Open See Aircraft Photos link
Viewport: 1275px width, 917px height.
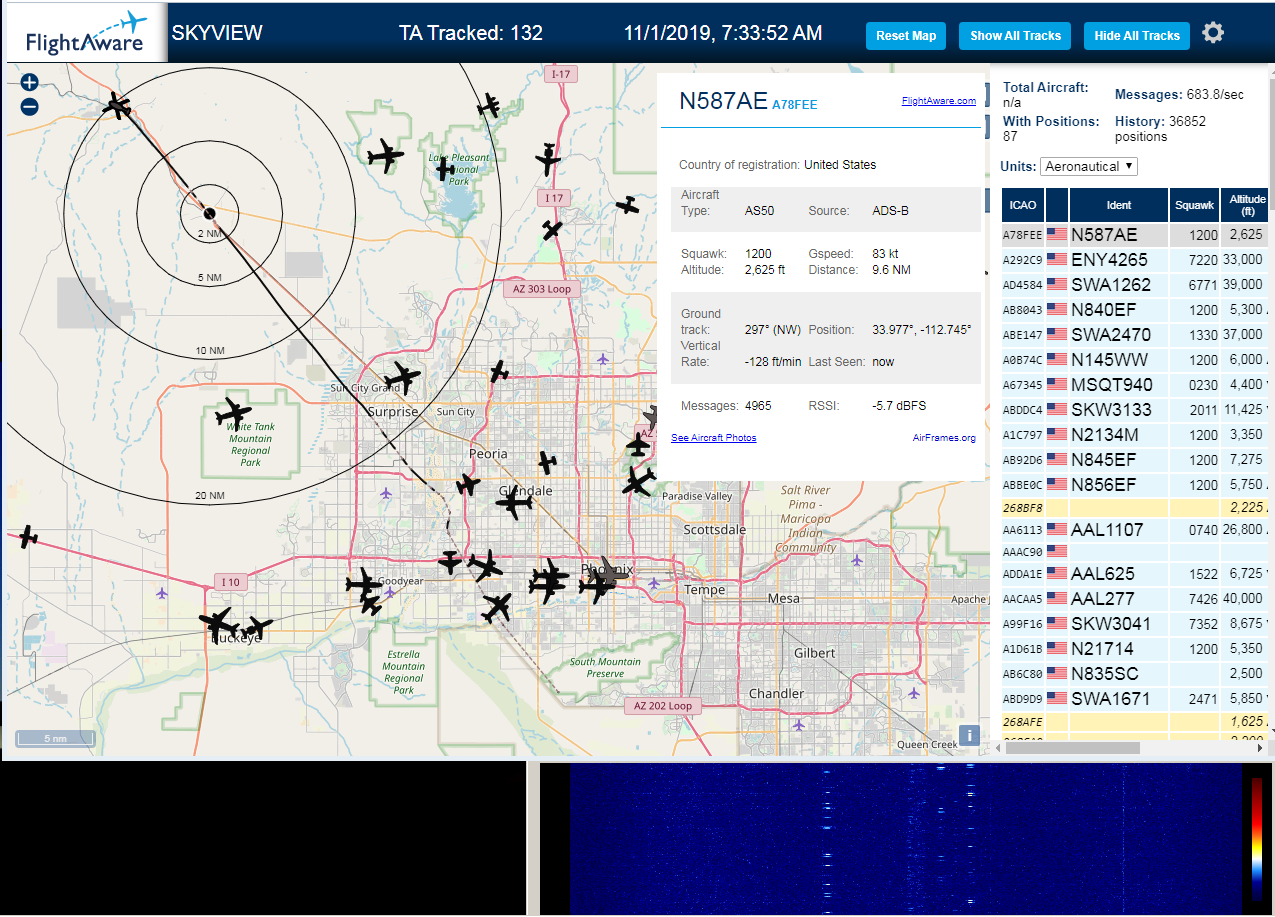[714, 438]
